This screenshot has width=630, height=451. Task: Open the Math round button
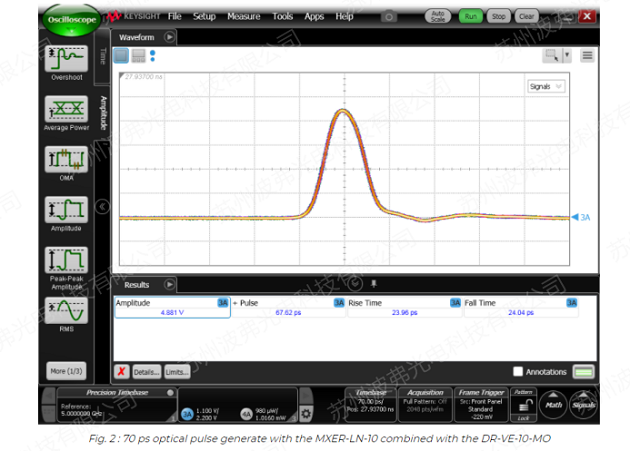pyautogui.click(x=553, y=405)
